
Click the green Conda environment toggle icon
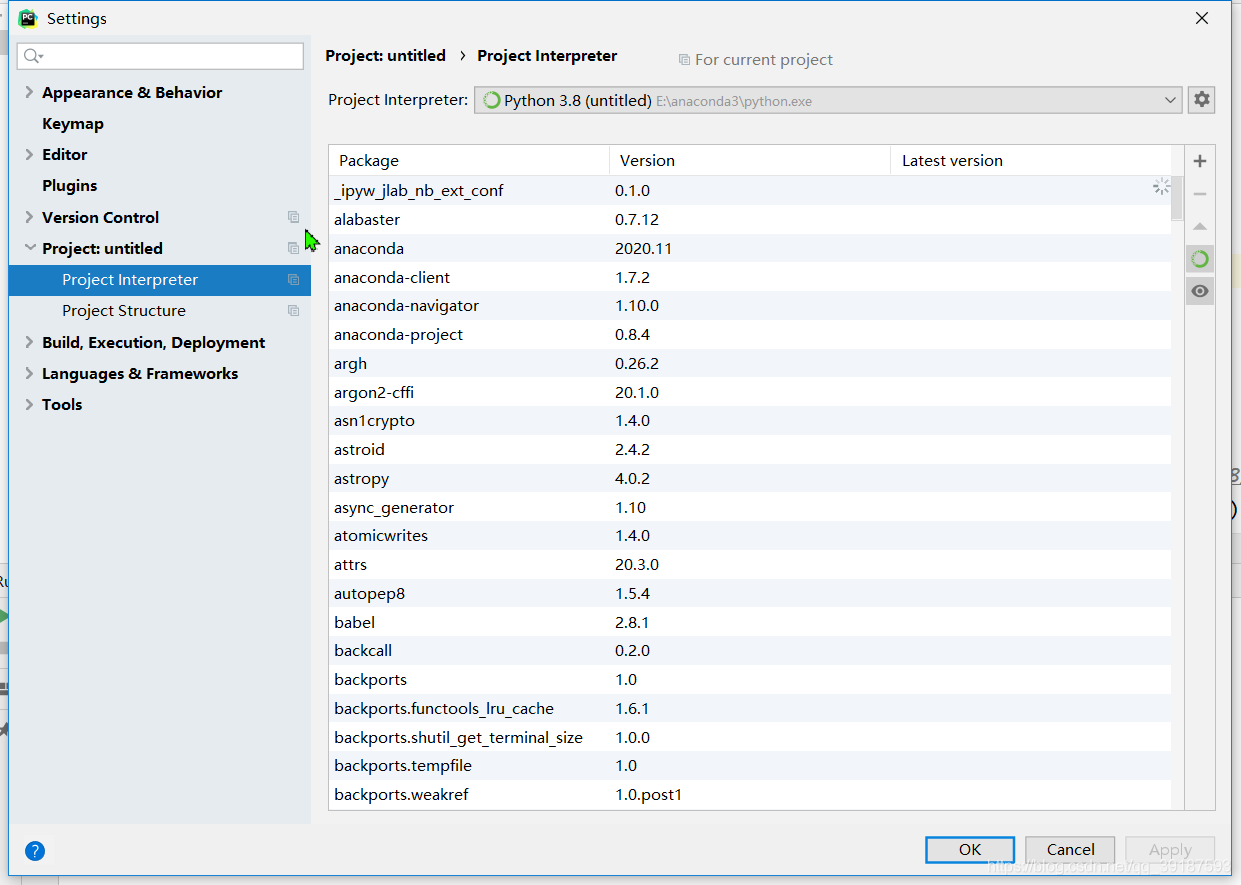[1200, 259]
